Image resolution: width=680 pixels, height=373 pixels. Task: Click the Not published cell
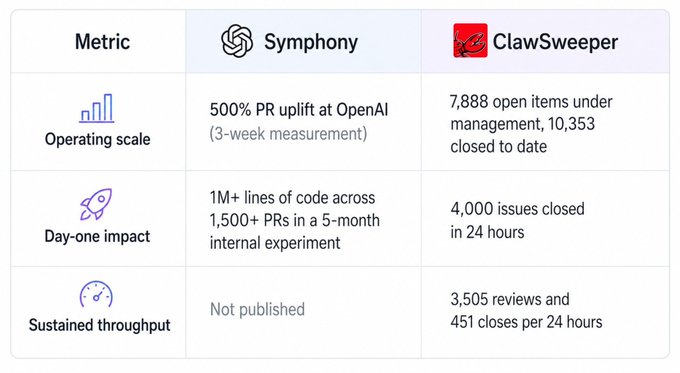[257, 310]
